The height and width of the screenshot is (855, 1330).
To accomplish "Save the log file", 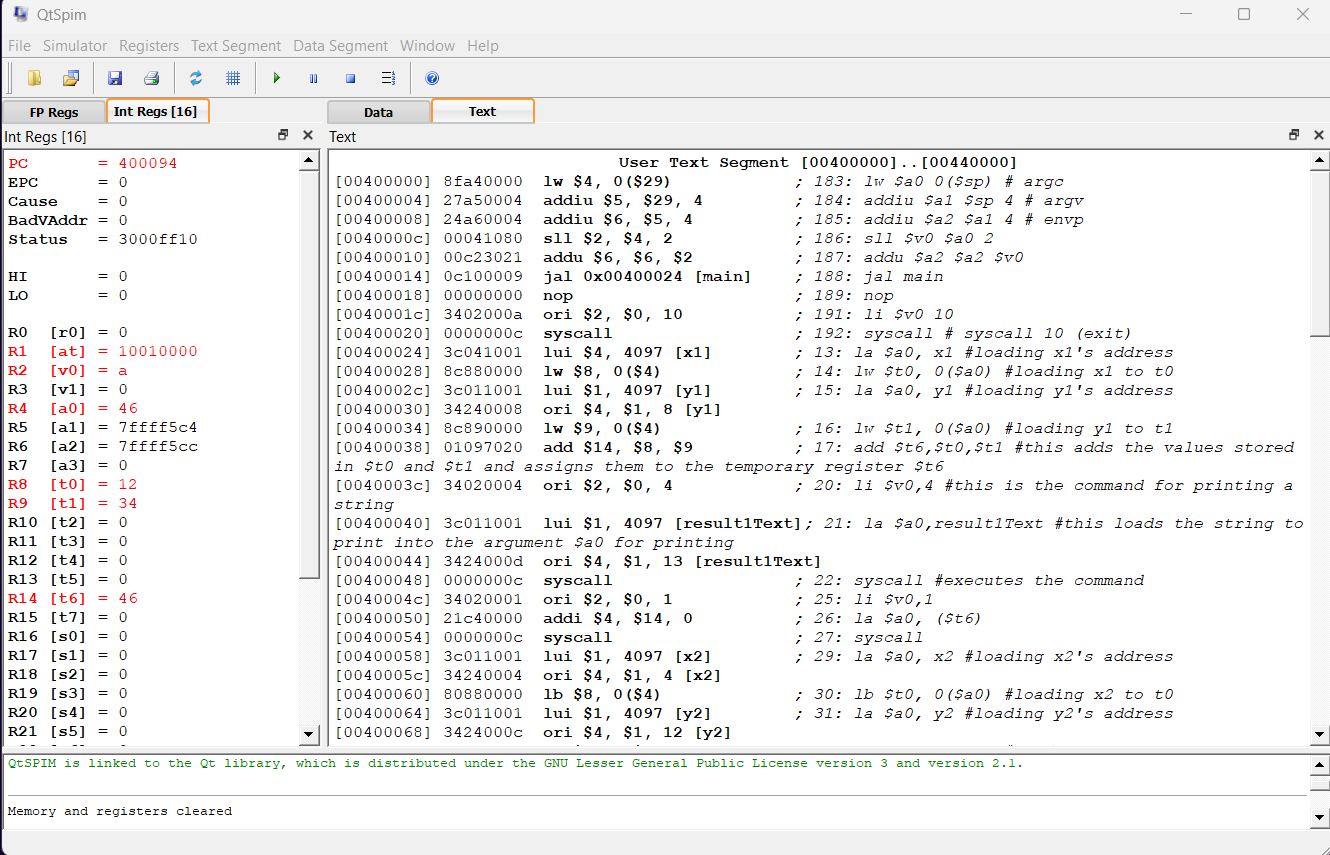I will point(114,77).
